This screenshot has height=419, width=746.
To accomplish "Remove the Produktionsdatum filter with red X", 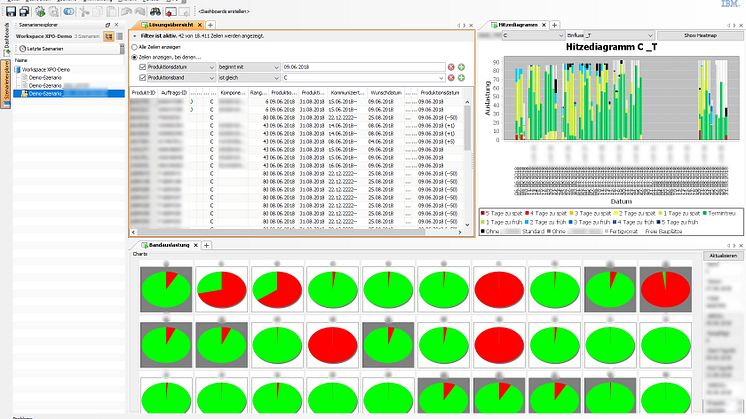I will tap(451, 67).
